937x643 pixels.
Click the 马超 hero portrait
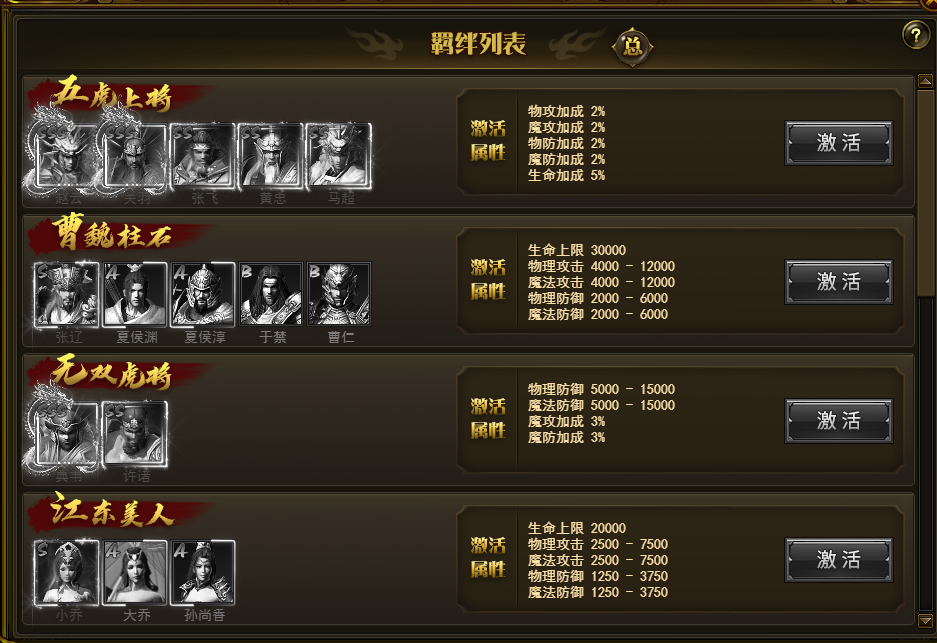(x=339, y=156)
